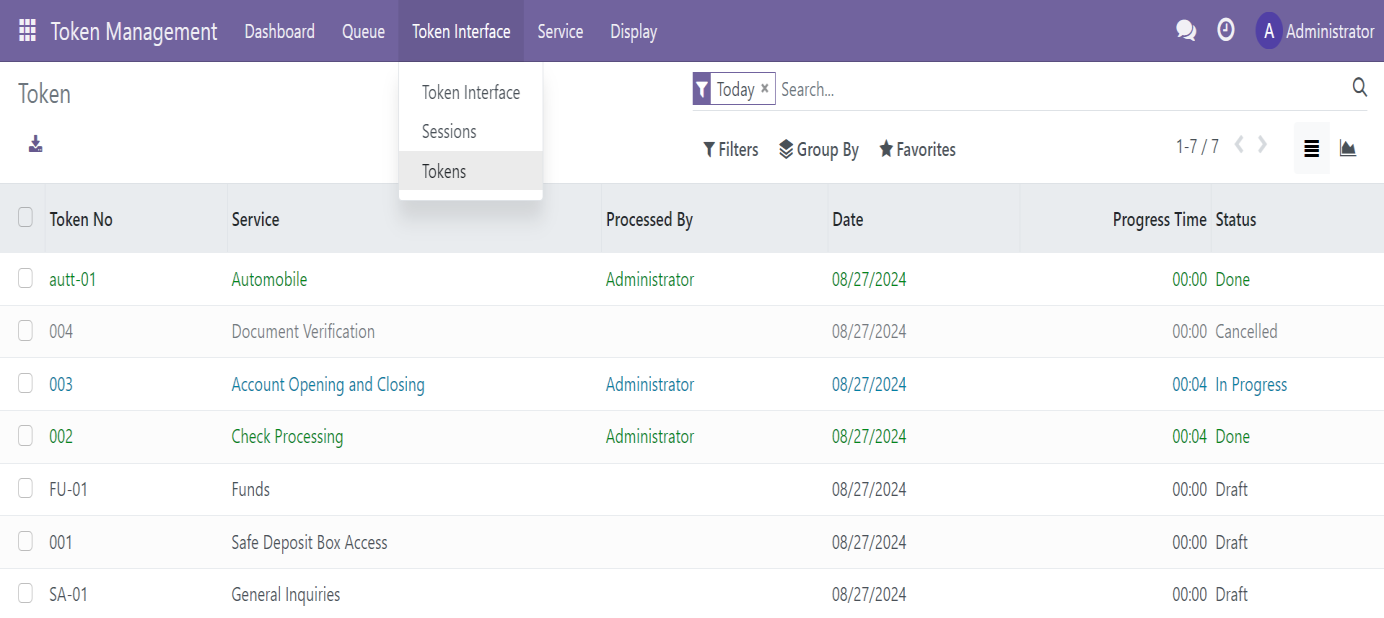Sort by the Status column header
1384x618 pixels.
pos(1236,219)
